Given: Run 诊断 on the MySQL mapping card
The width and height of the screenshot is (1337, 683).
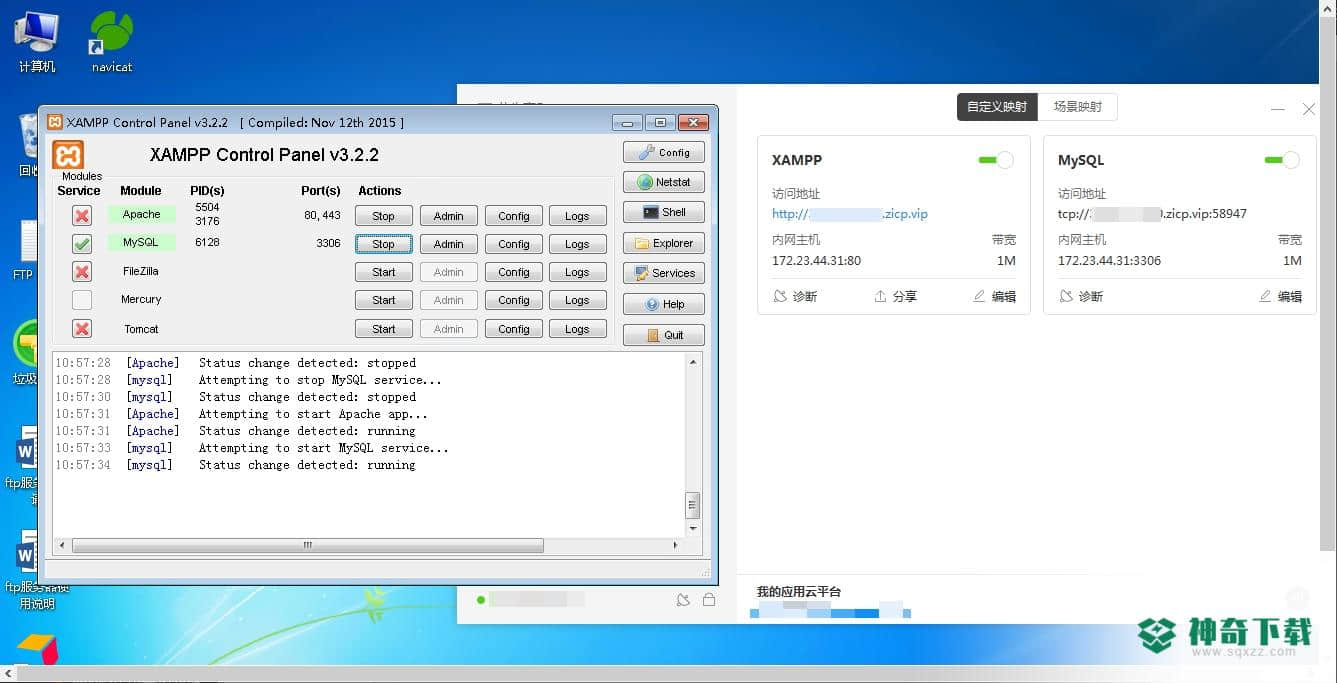Looking at the screenshot, I should click(1081, 296).
